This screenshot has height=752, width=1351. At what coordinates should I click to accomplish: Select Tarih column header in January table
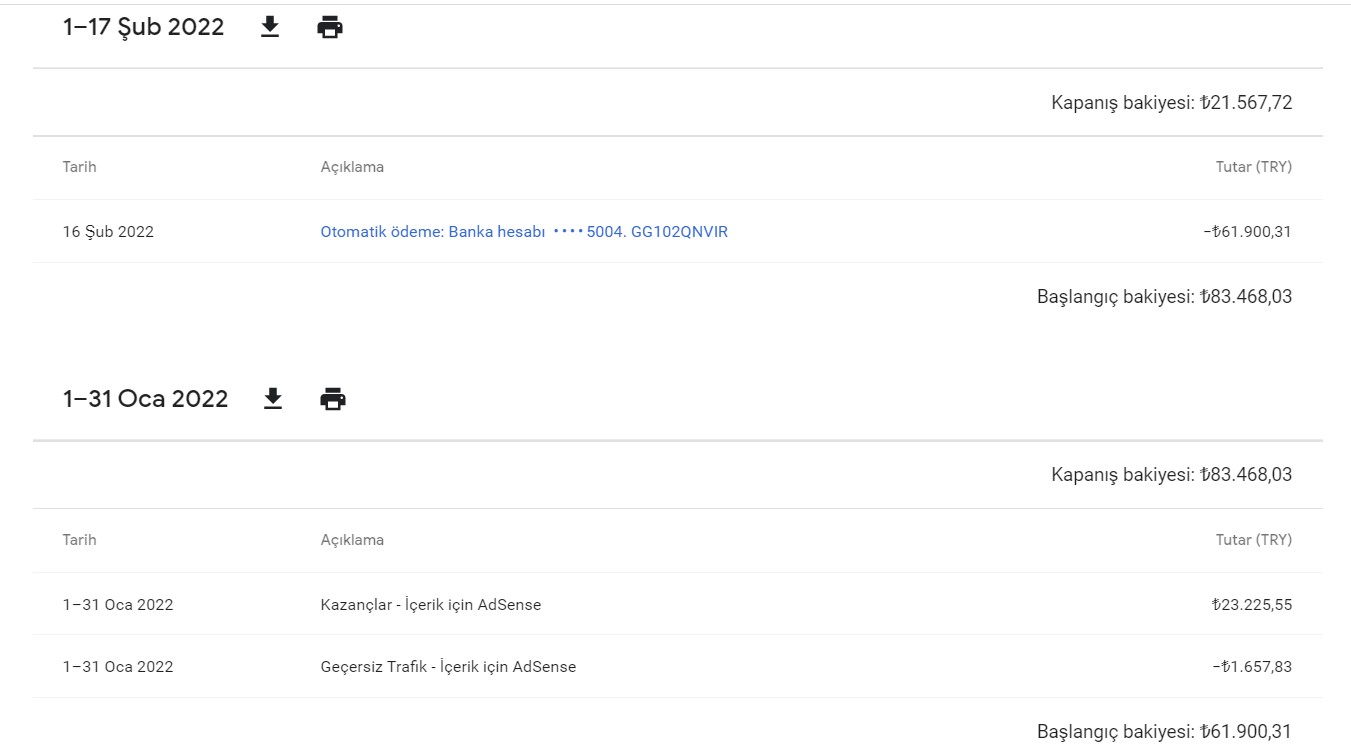click(80, 540)
